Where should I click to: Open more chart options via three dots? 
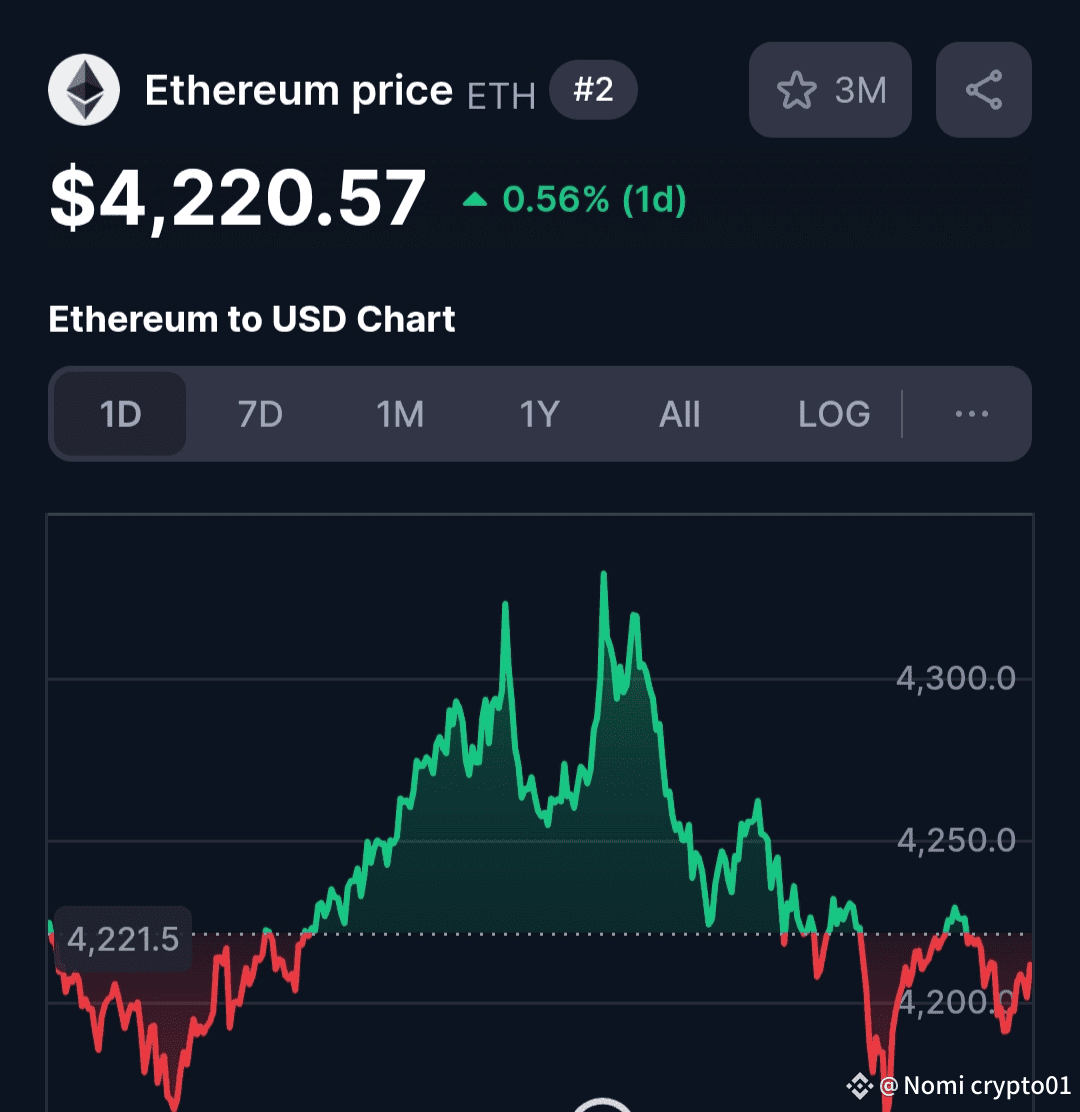tap(971, 414)
